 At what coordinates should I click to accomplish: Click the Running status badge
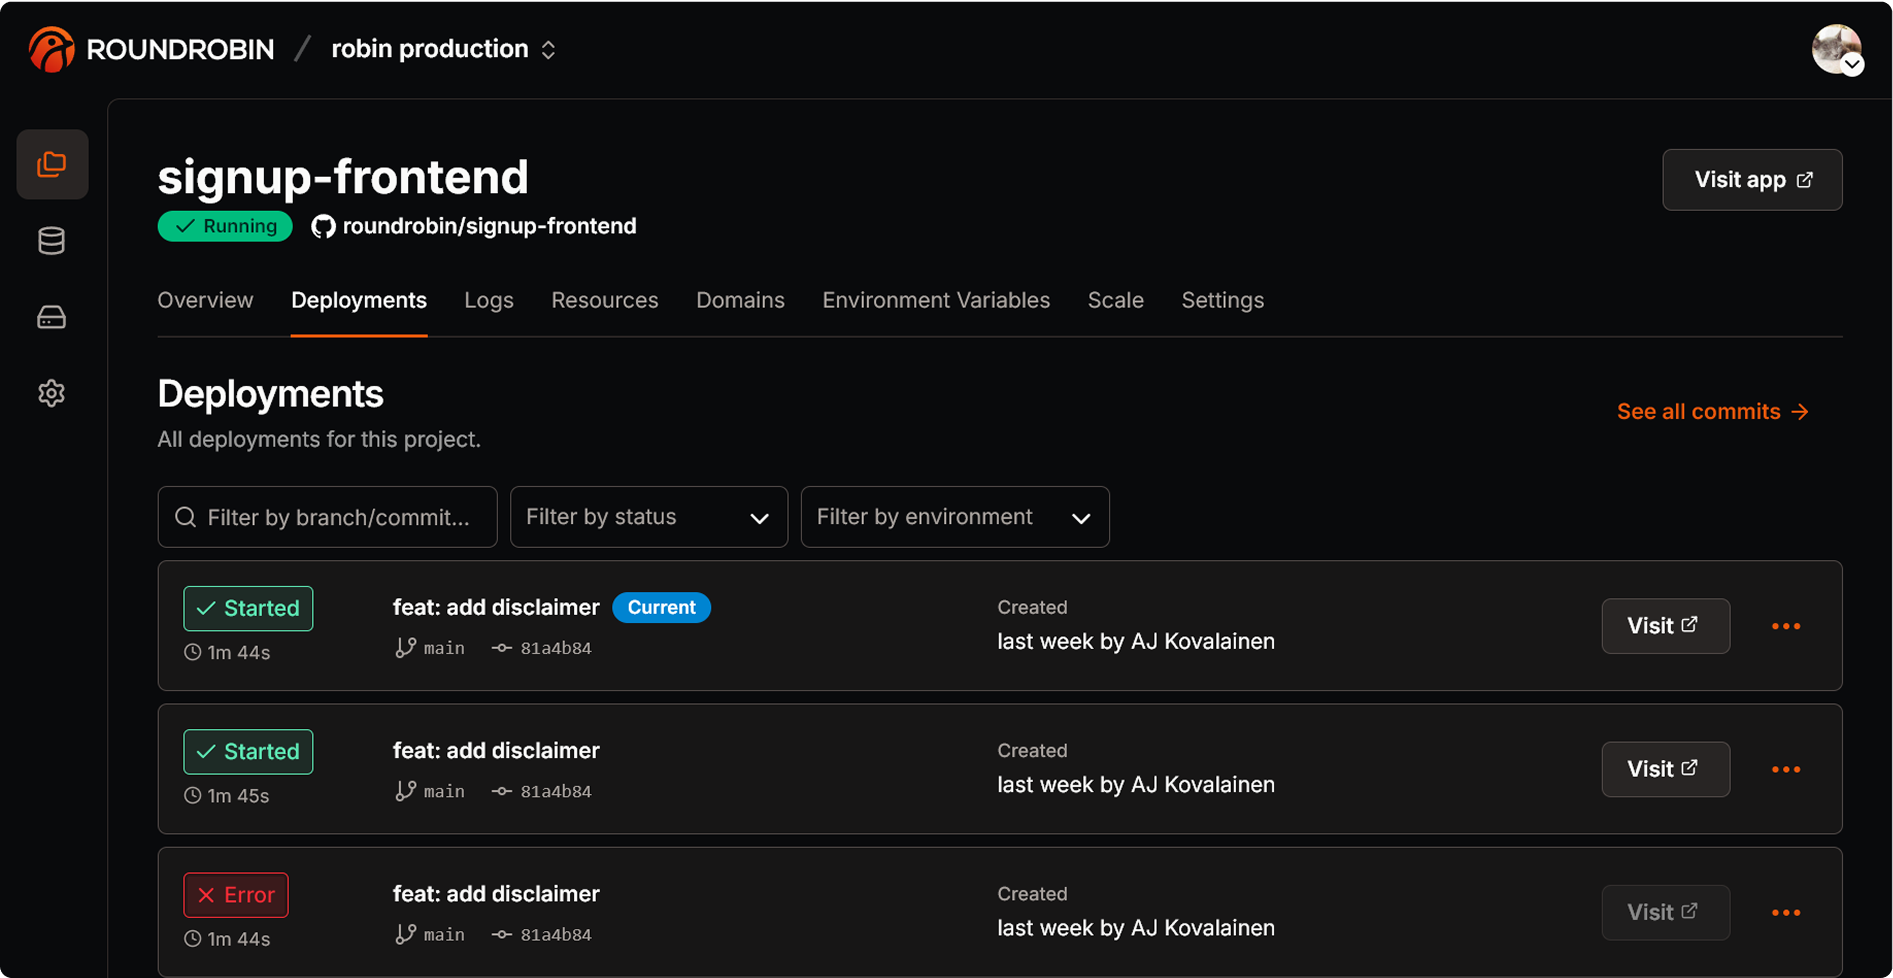coord(224,225)
